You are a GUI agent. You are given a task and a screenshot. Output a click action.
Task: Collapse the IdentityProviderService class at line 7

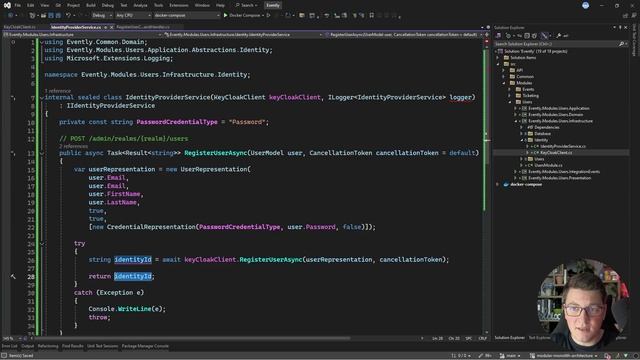[42, 98]
